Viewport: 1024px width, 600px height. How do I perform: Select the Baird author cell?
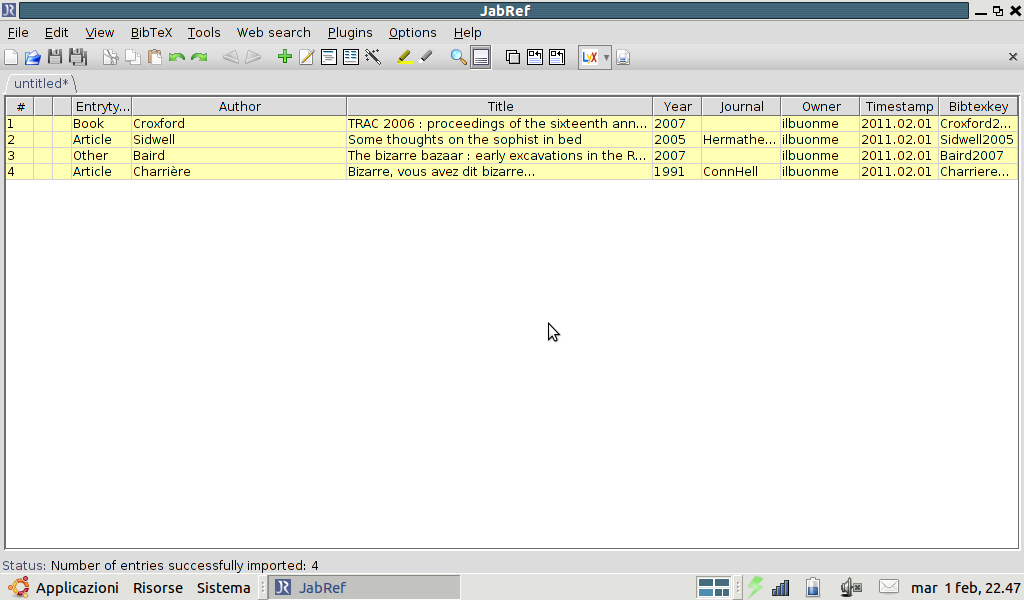click(x=239, y=155)
